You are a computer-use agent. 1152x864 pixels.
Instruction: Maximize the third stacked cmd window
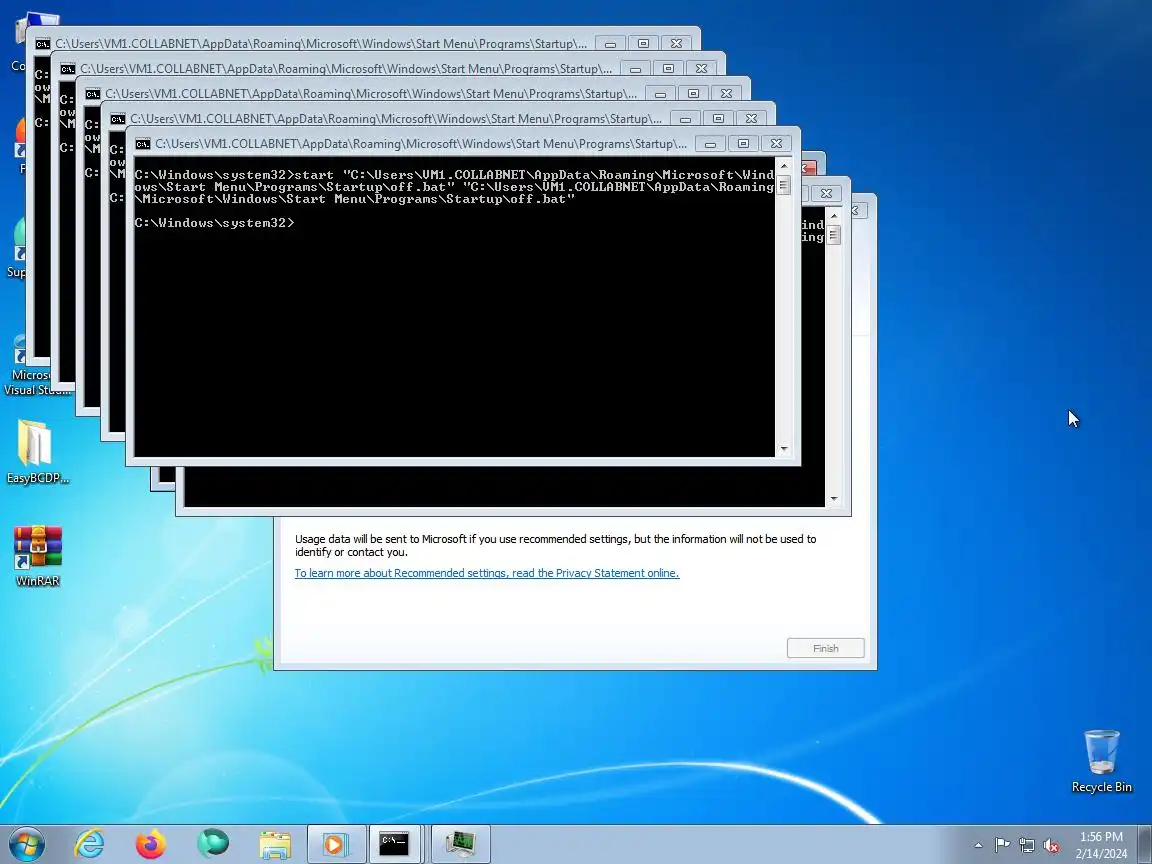click(693, 94)
